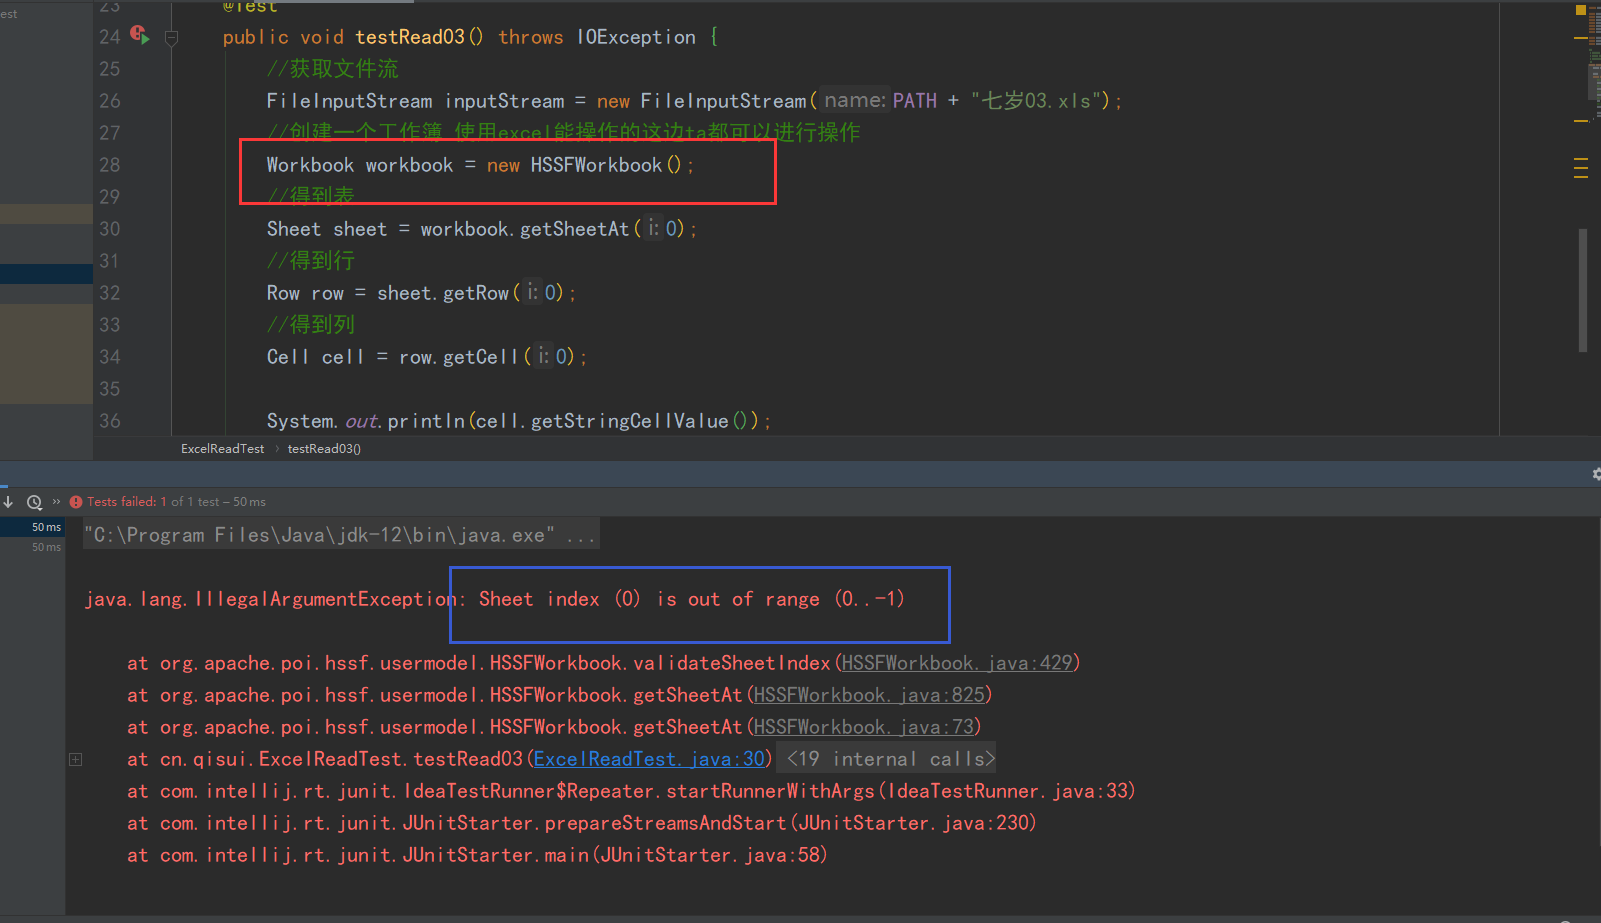Click the red 'Tests failed' error icon

point(76,501)
